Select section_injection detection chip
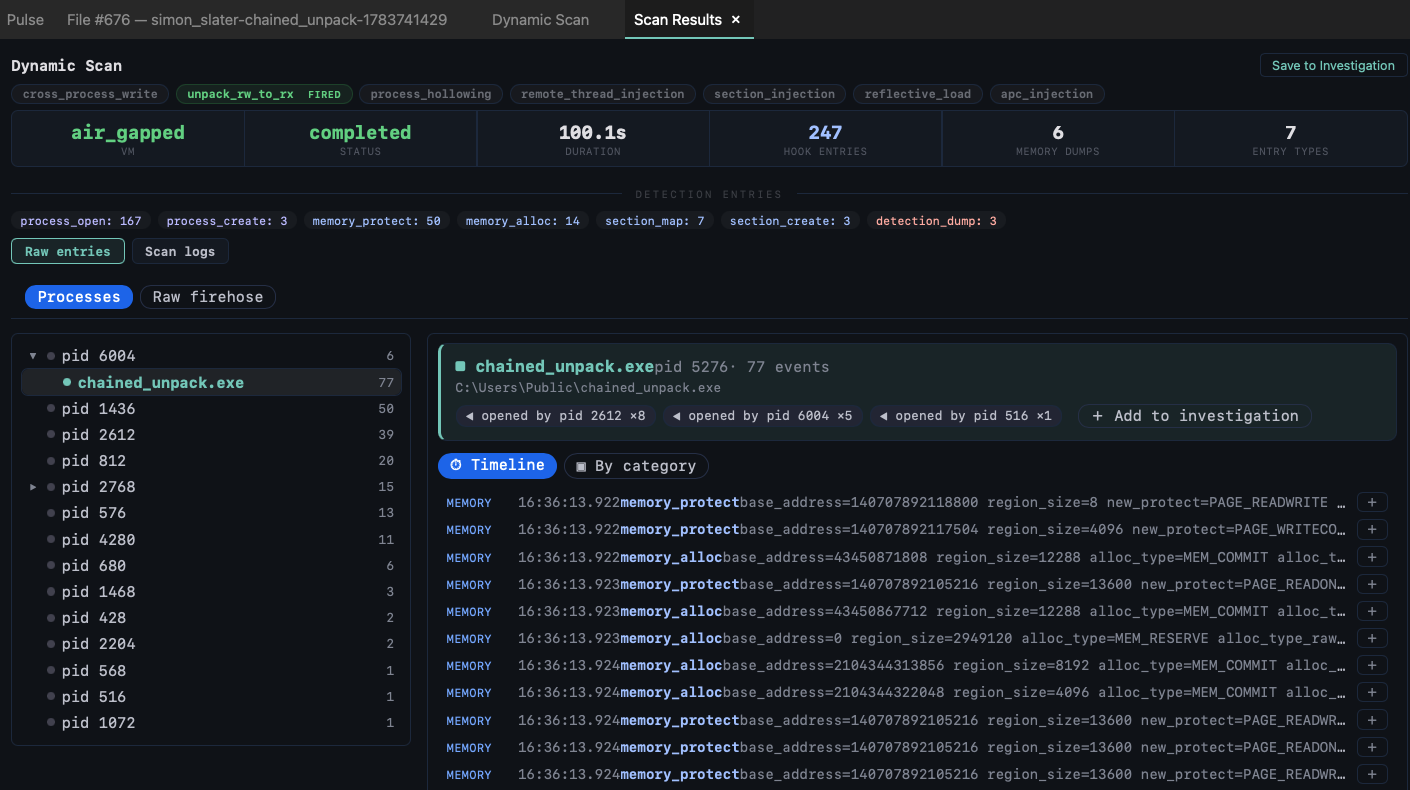The height and width of the screenshot is (790, 1410). click(775, 94)
